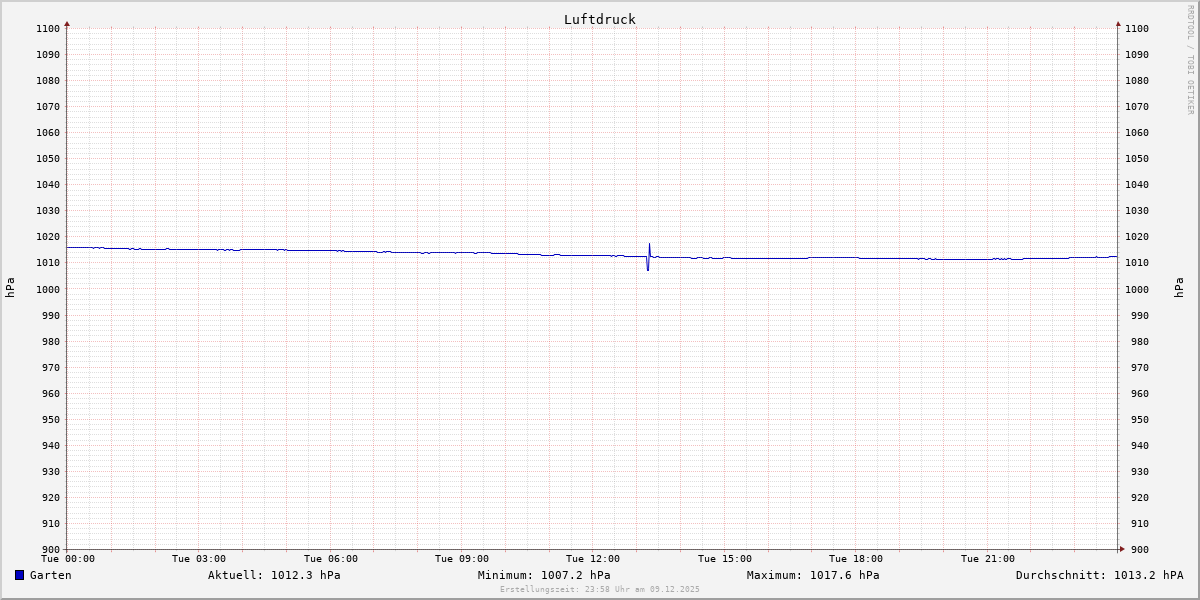Click the 1000 label on the left axis
This screenshot has width=1200, height=600.
pos(48,289)
